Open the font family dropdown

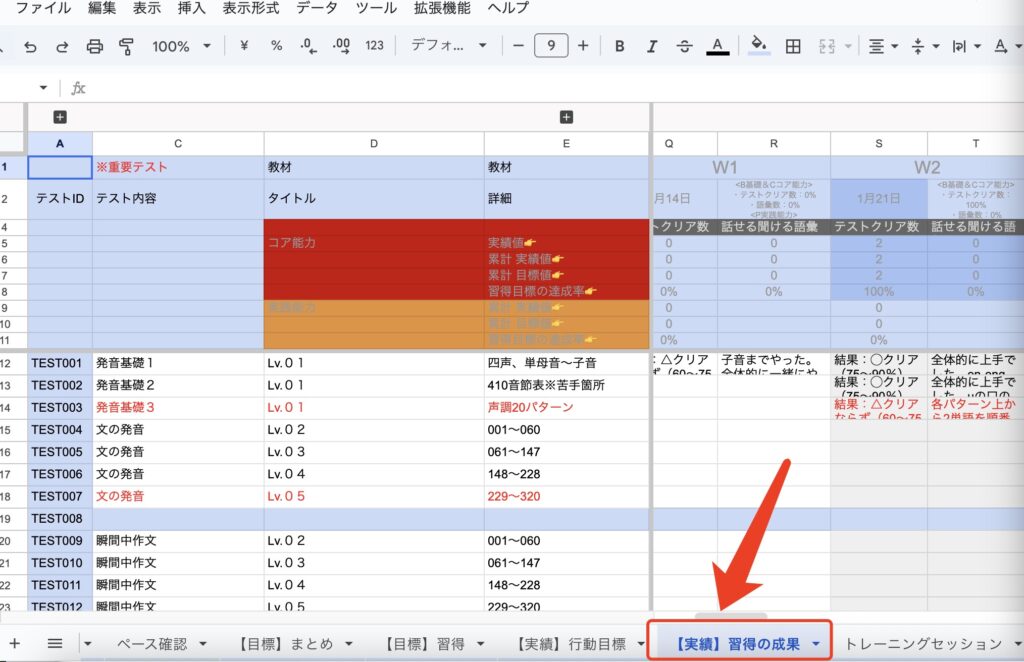point(448,46)
